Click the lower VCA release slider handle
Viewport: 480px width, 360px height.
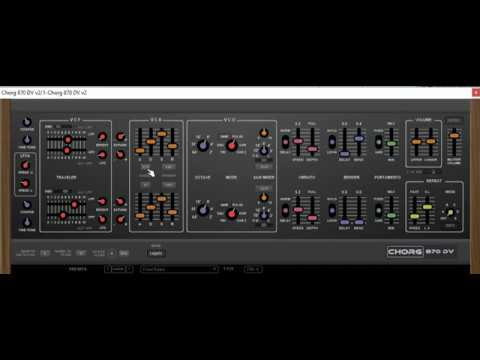pos(172,212)
